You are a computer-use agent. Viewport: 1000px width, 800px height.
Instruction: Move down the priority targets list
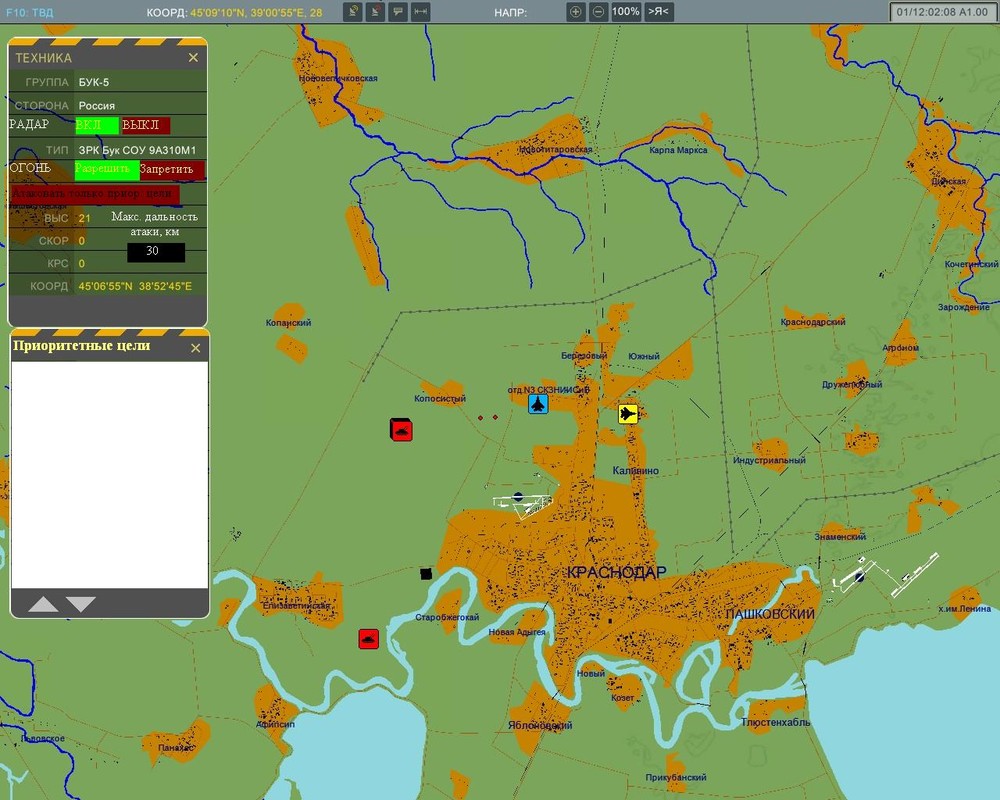(81, 604)
